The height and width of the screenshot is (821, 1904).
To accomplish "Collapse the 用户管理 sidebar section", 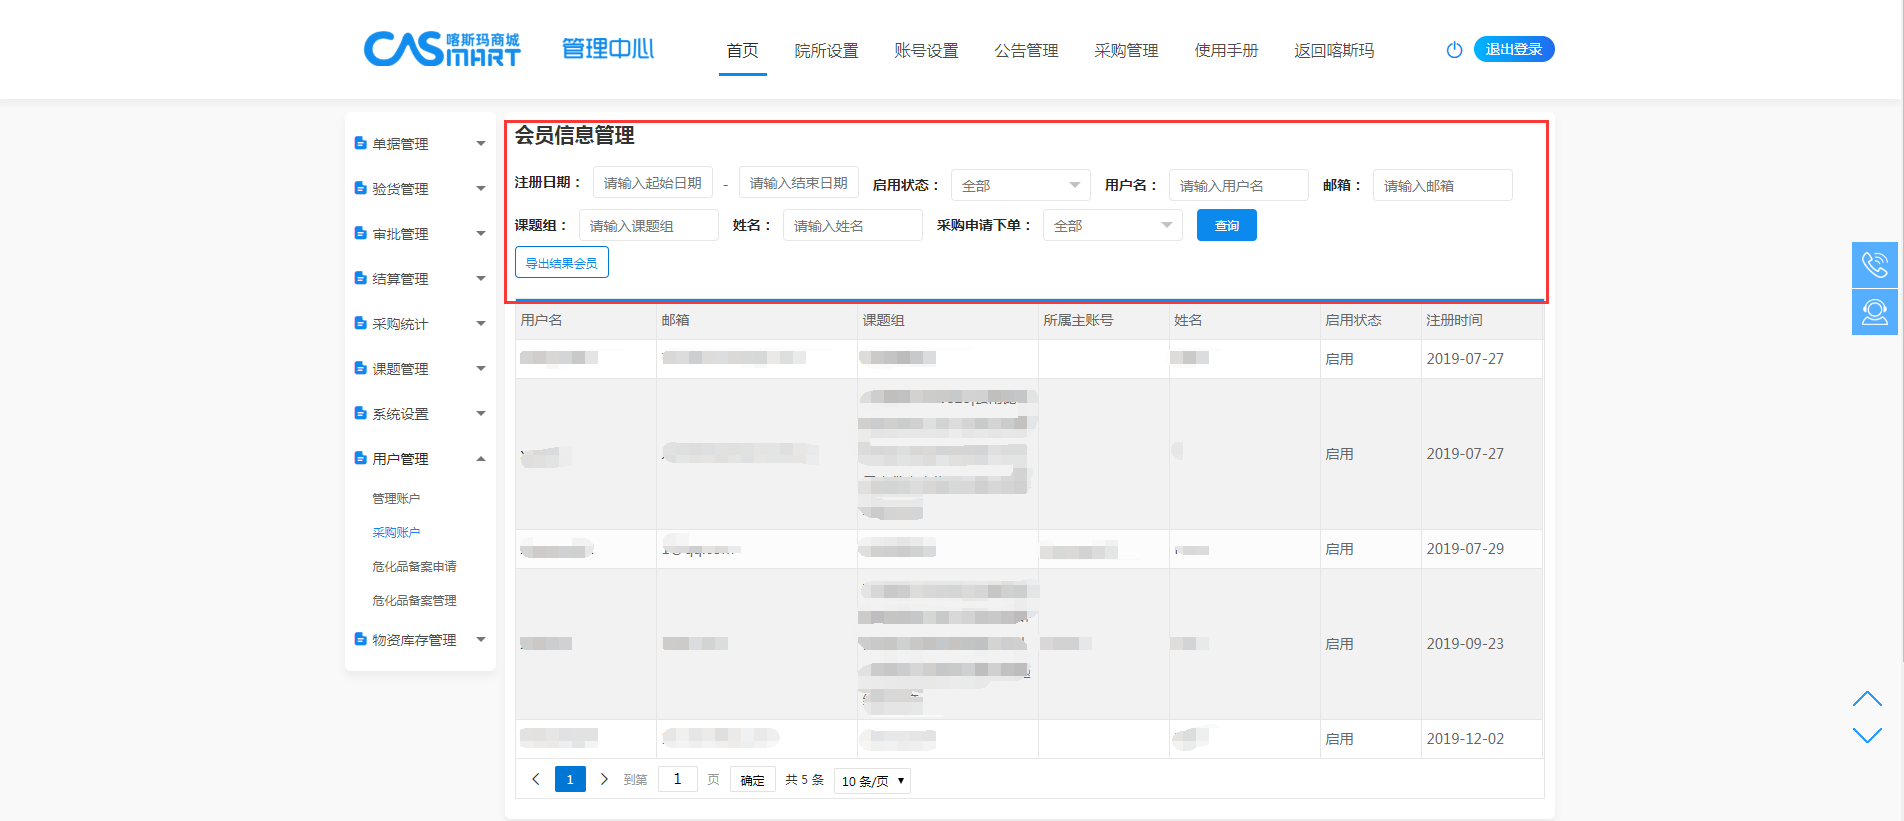I will (x=420, y=459).
